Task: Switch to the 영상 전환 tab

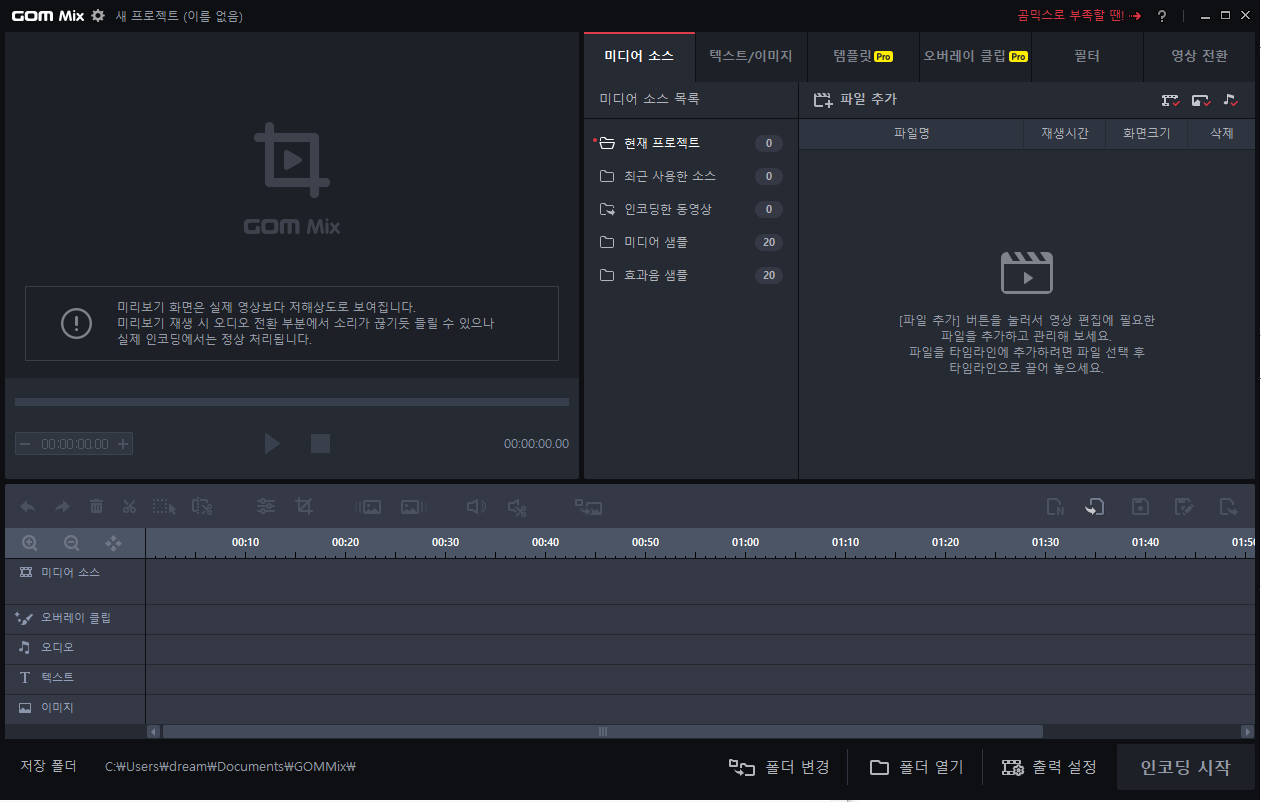Action: coord(1199,56)
